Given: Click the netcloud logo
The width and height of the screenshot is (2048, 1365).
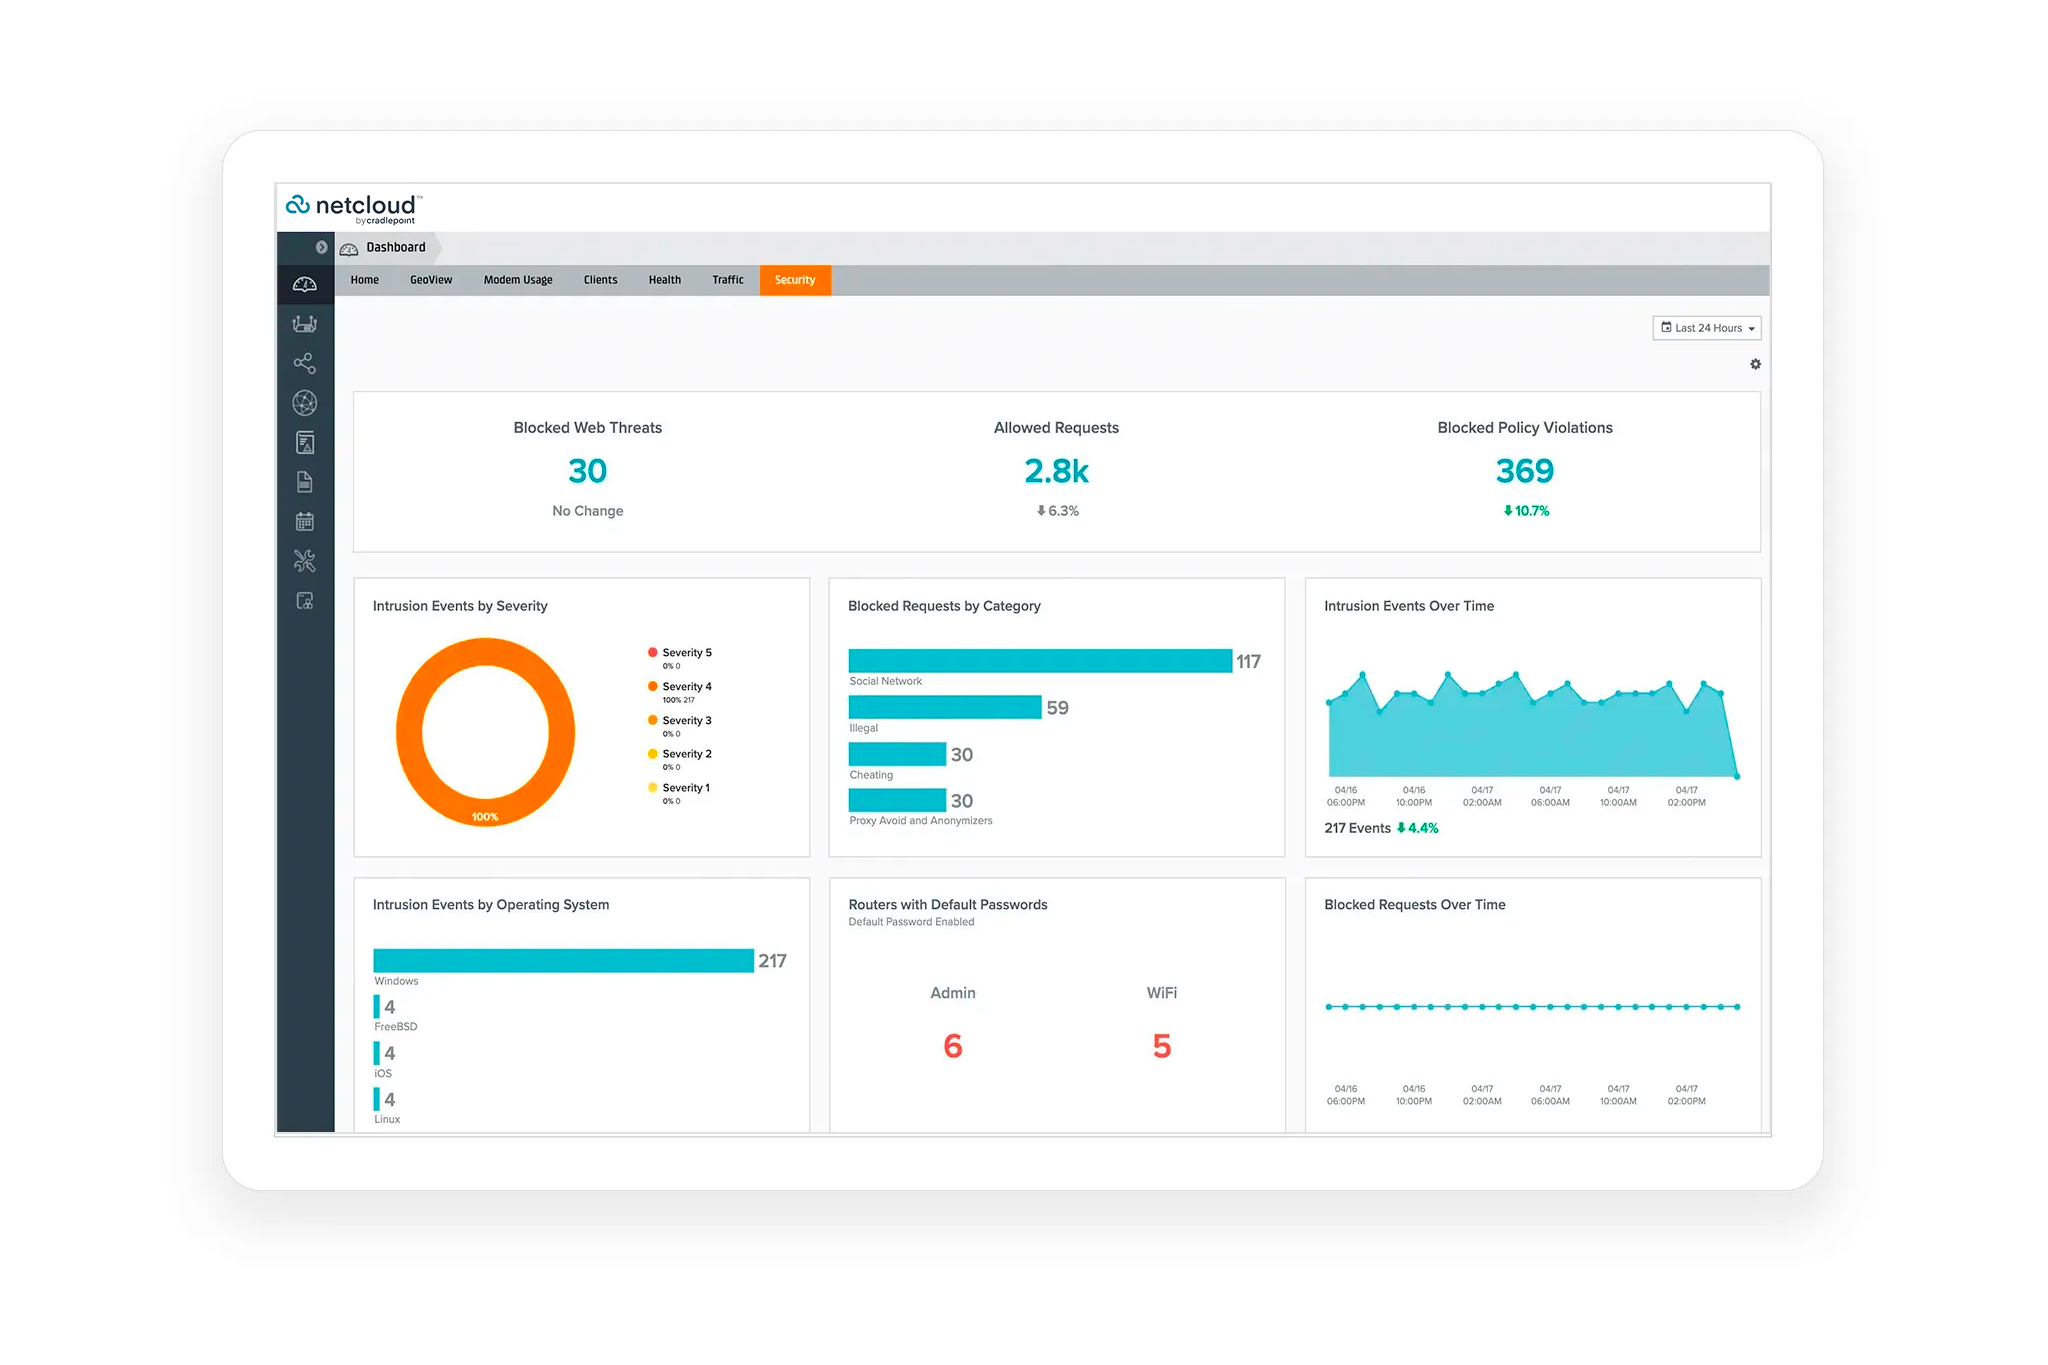Looking at the screenshot, I should click(352, 207).
